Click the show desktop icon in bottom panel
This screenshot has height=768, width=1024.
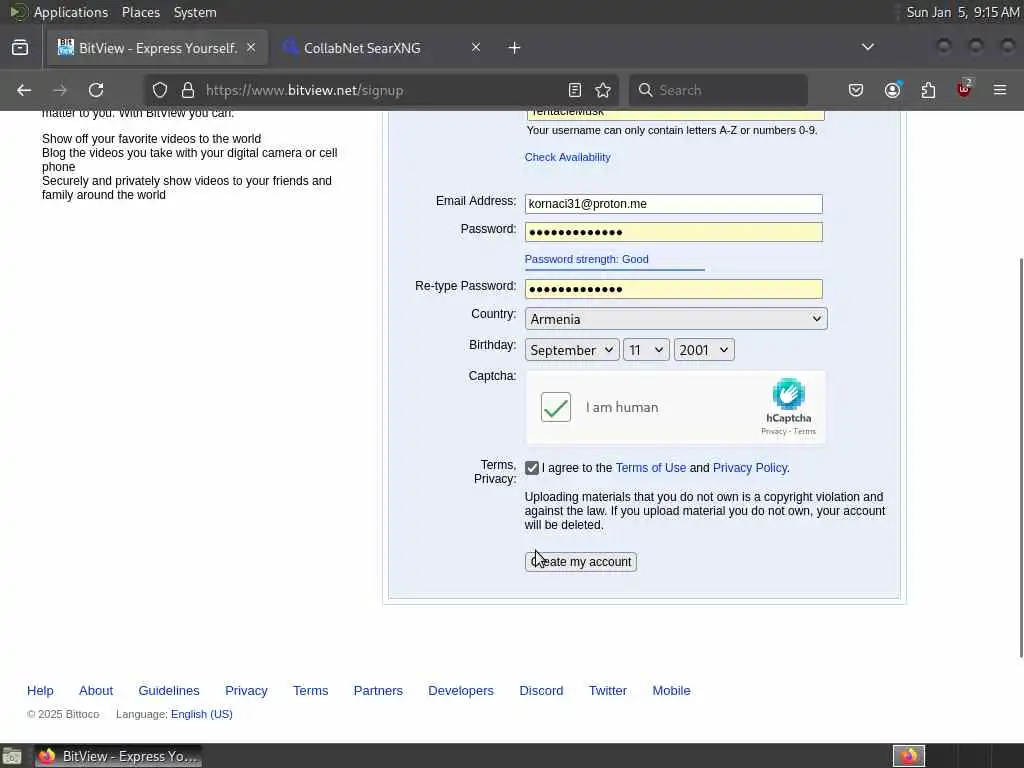tap(12, 756)
